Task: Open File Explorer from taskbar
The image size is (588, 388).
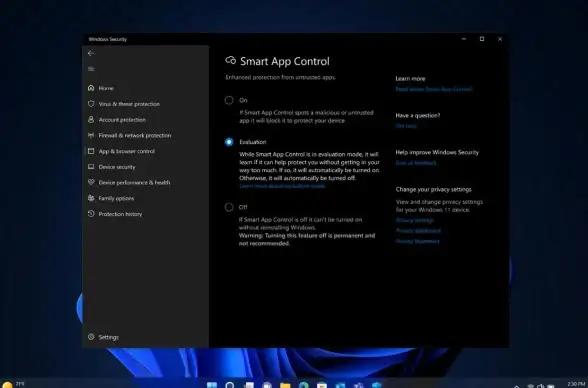Action: pos(285,385)
